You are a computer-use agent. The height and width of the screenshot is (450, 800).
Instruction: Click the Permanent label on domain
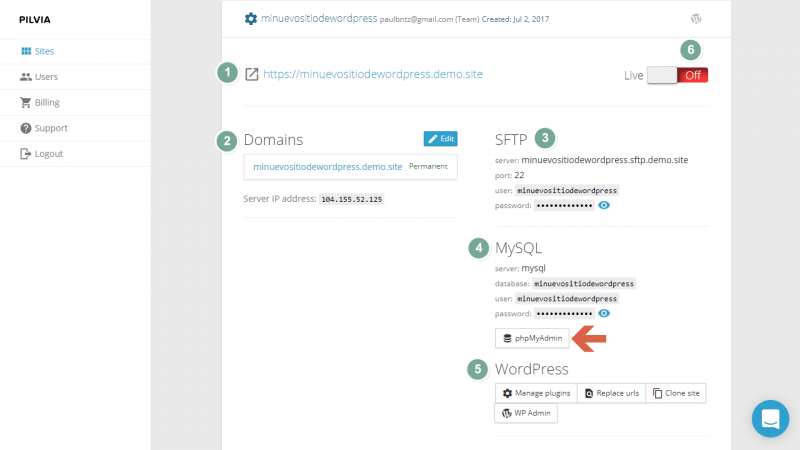(428, 166)
